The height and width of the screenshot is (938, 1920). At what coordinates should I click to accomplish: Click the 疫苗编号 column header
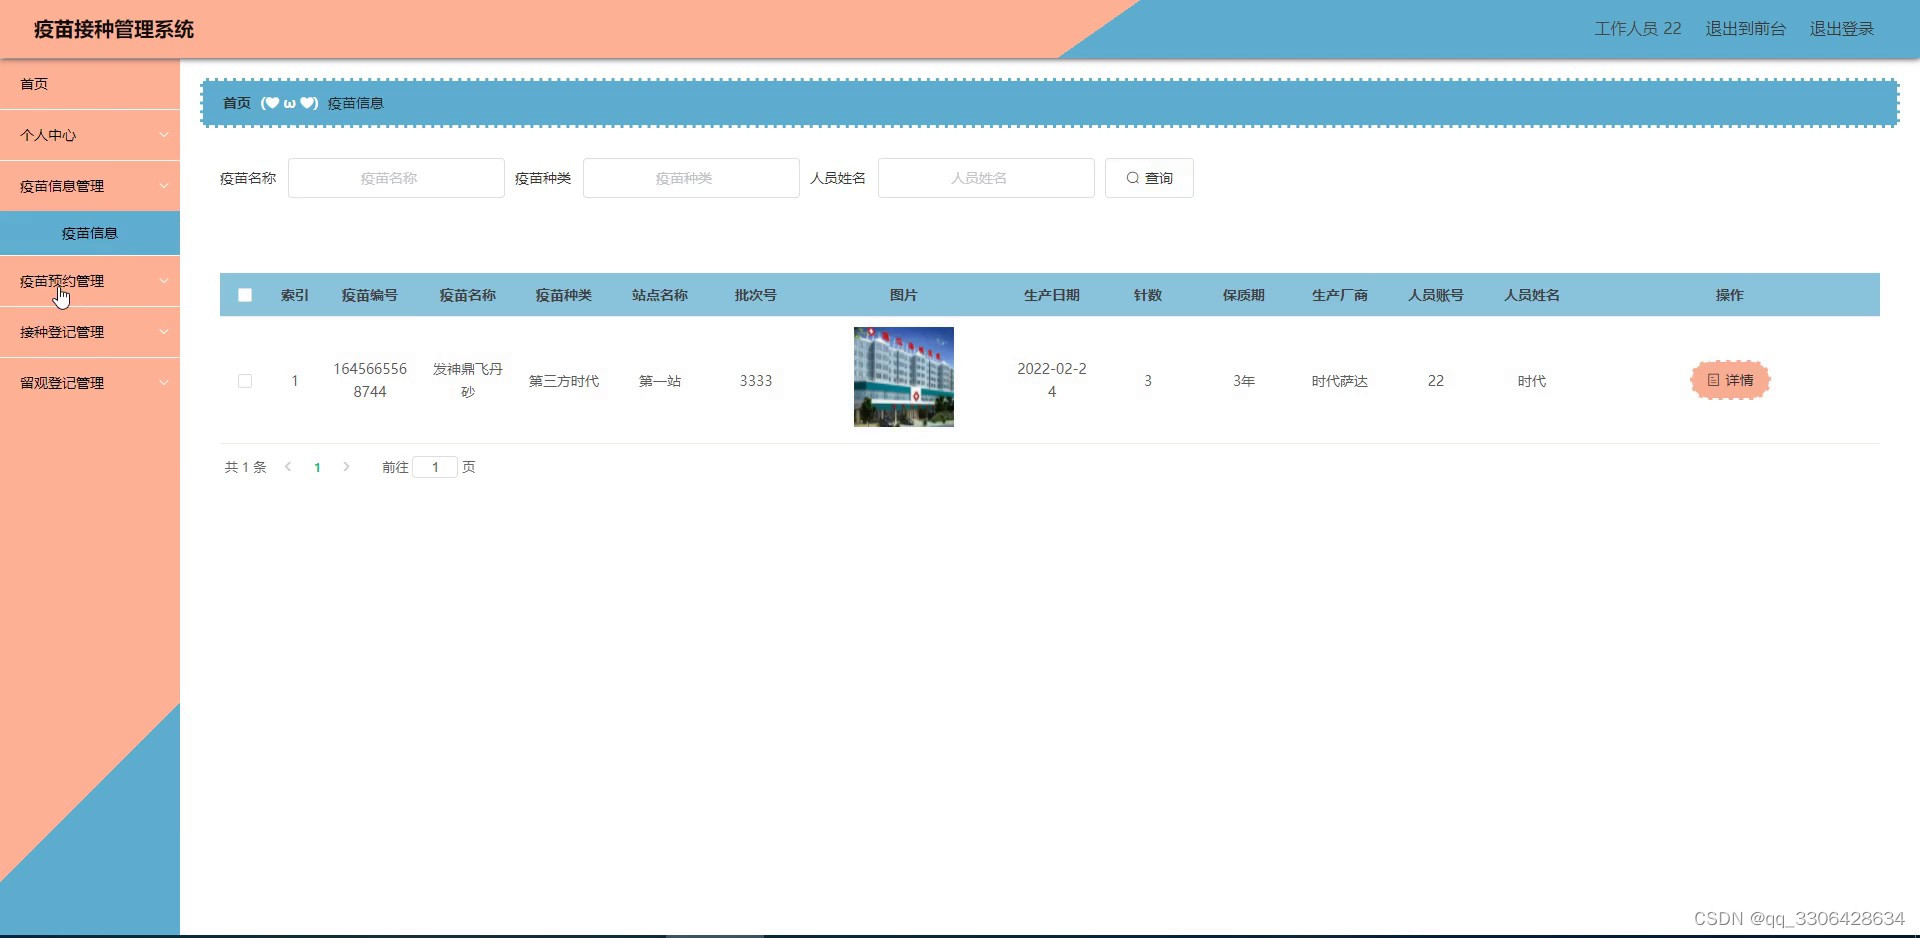coord(370,295)
